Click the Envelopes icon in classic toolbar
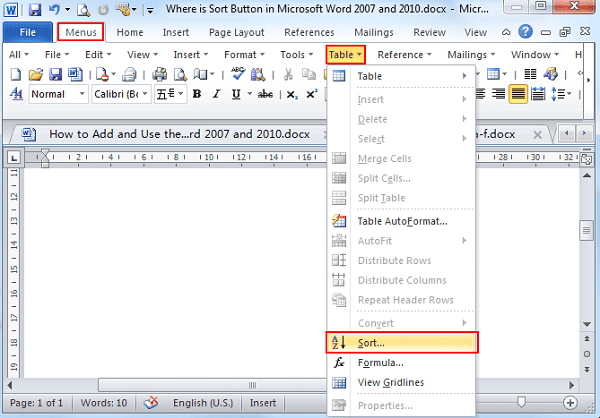This screenshot has height=418, width=600. click(x=129, y=74)
